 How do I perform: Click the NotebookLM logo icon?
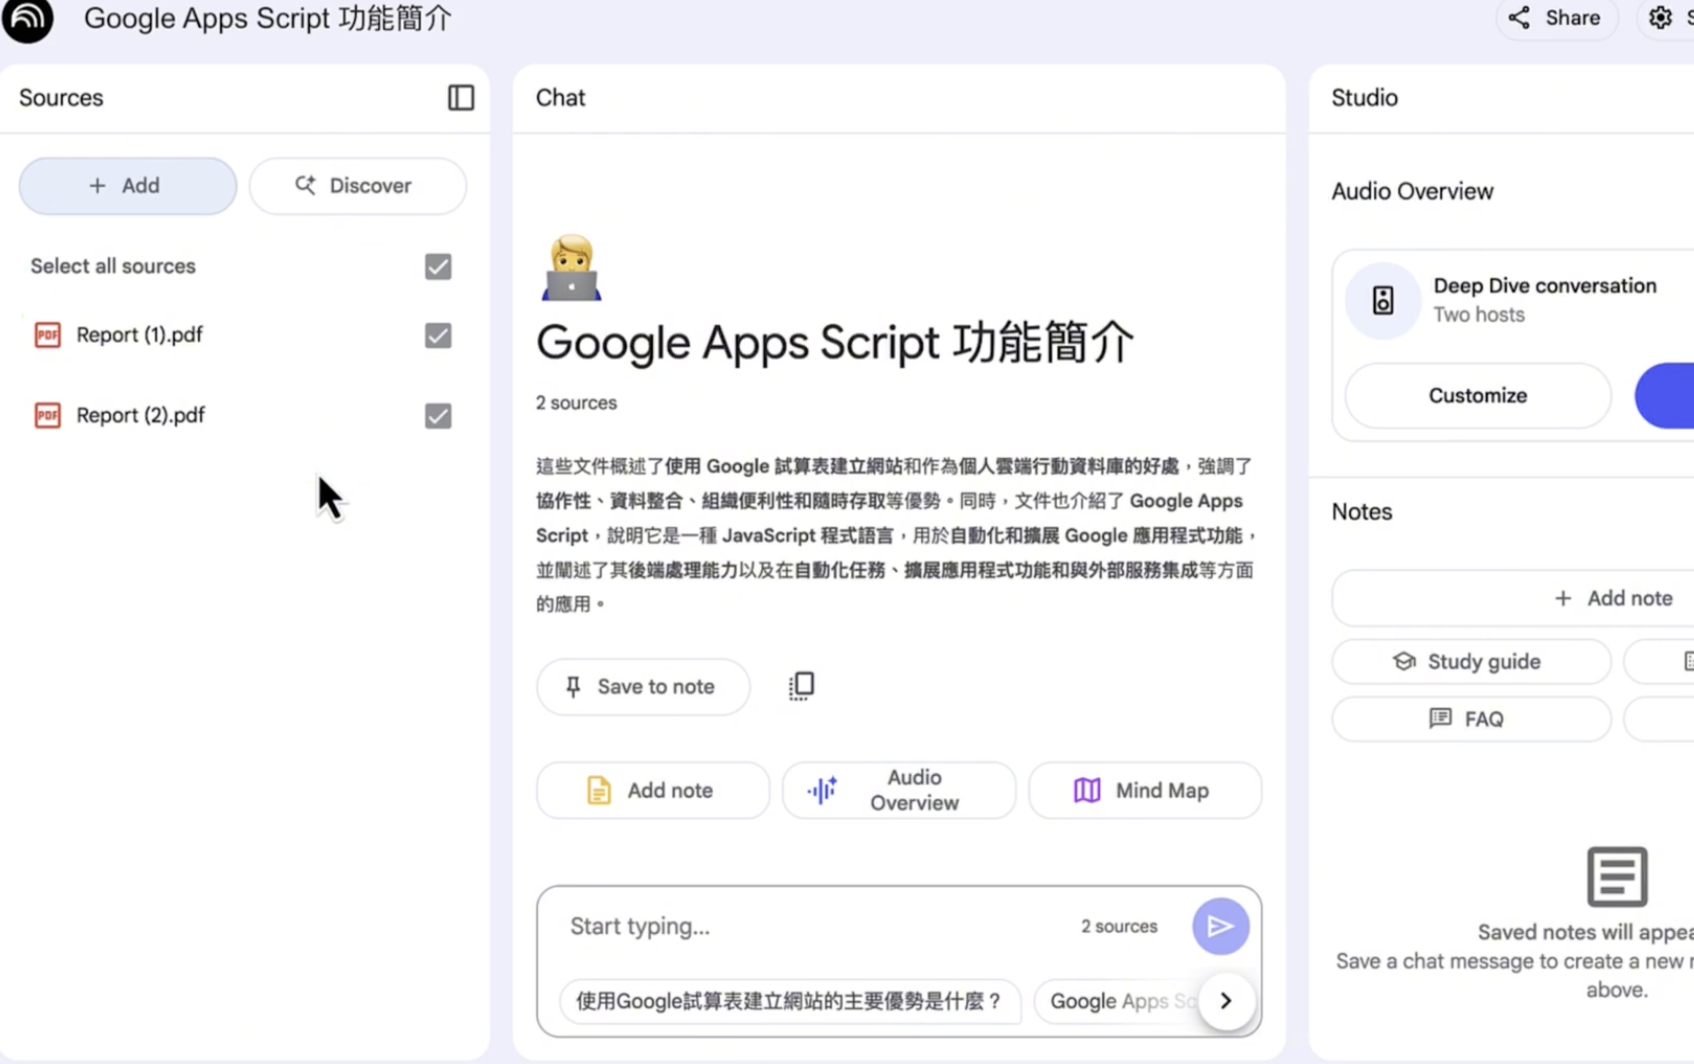28,20
